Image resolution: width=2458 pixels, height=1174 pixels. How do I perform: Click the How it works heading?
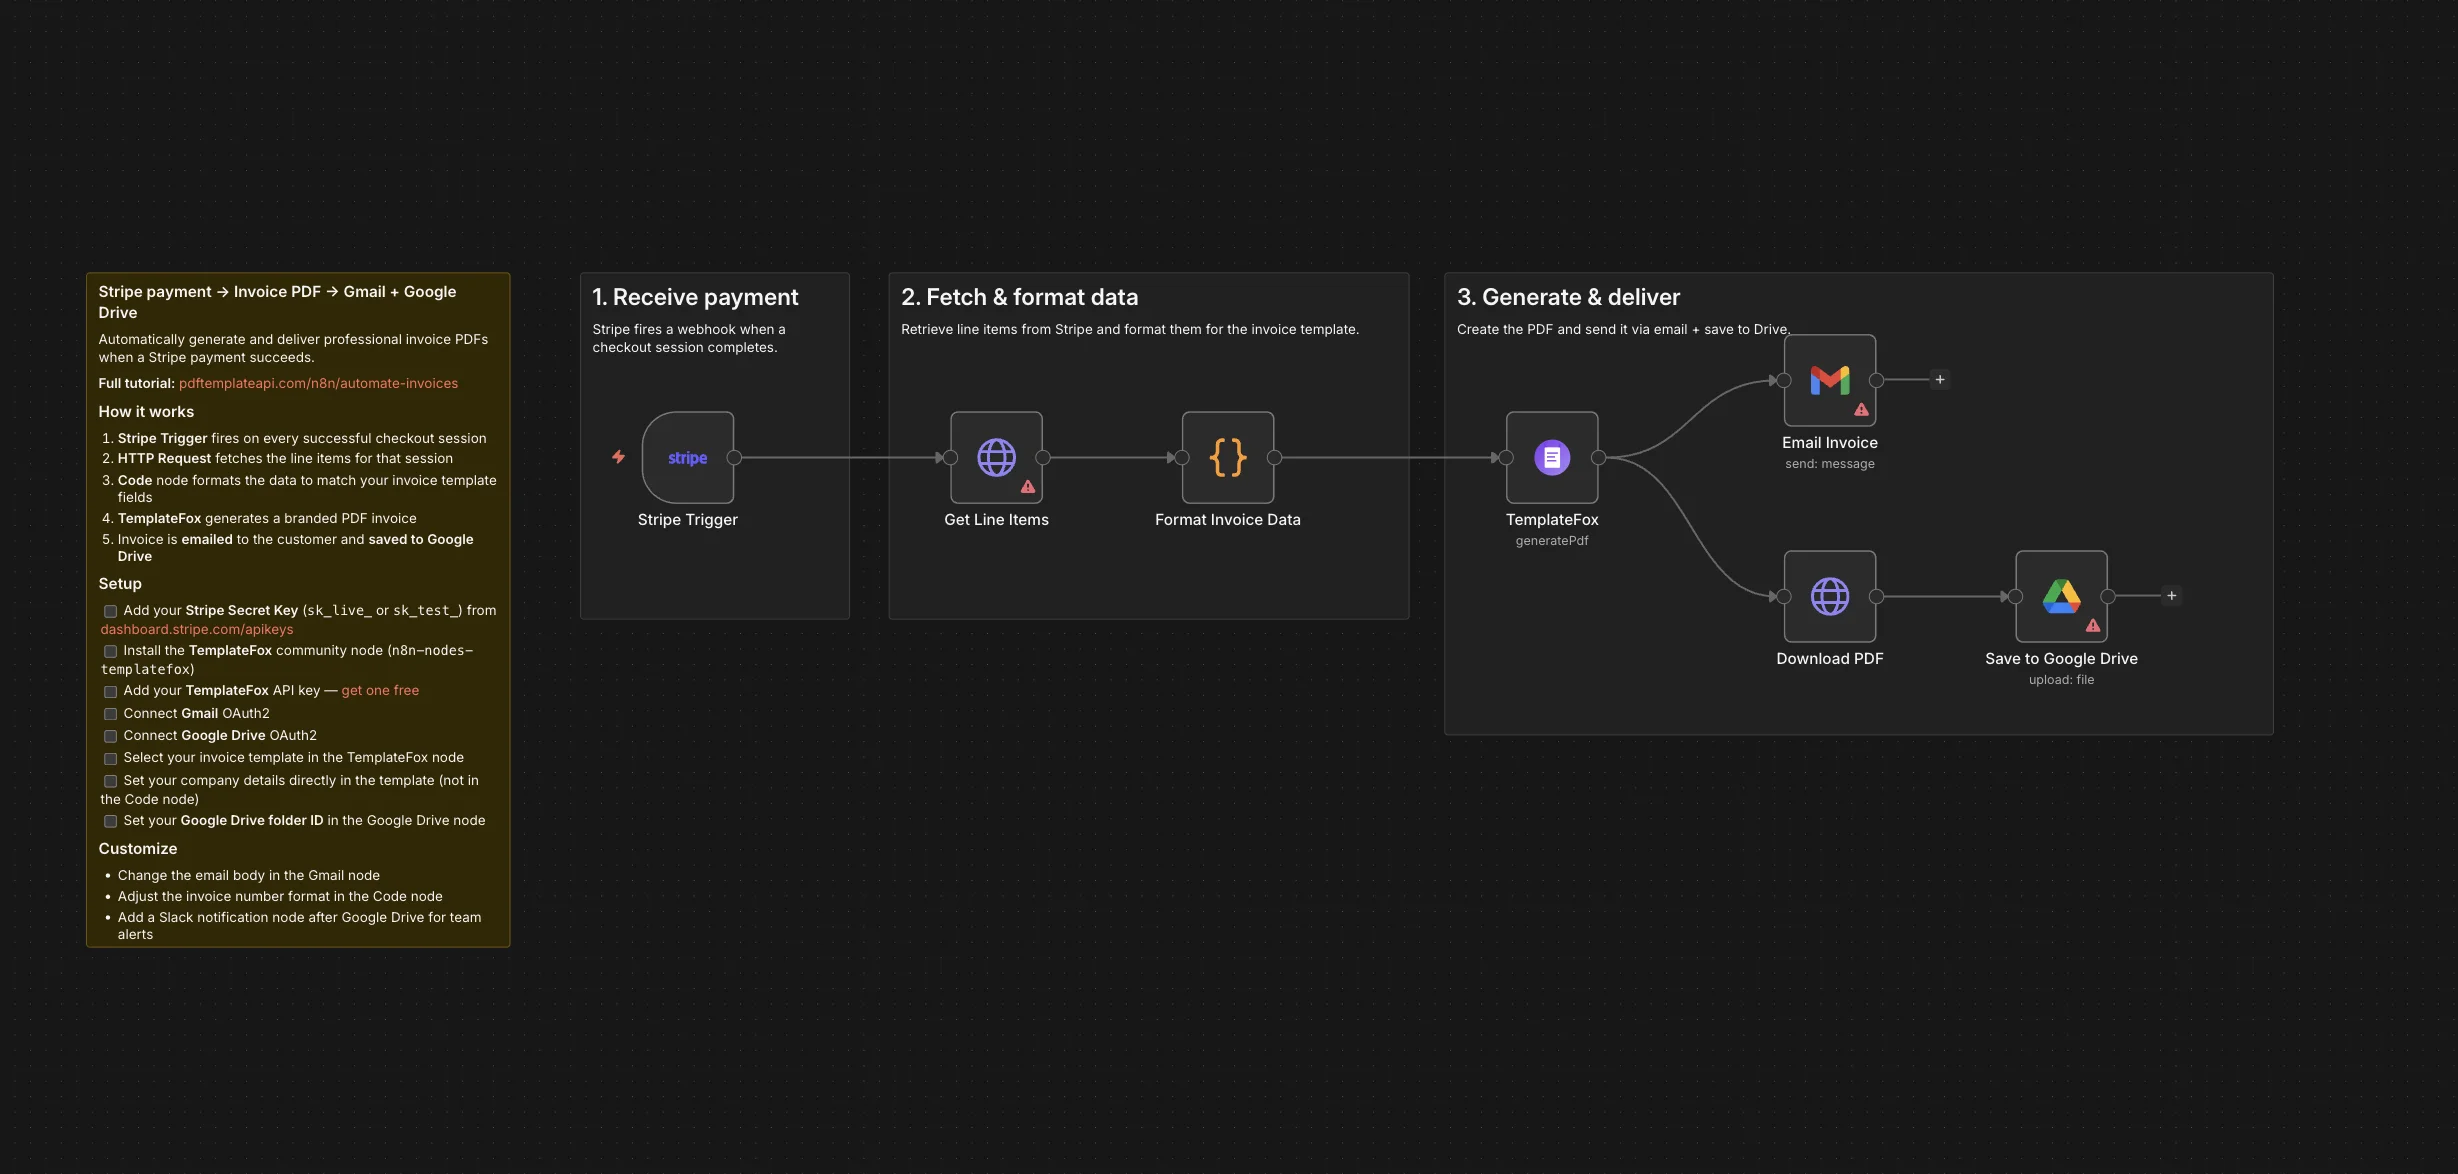[x=146, y=412]
